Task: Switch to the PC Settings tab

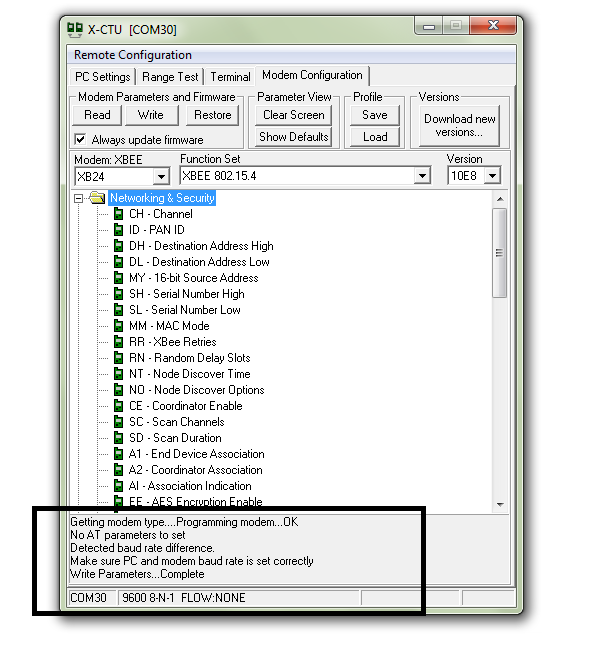Action: (103, 77)
